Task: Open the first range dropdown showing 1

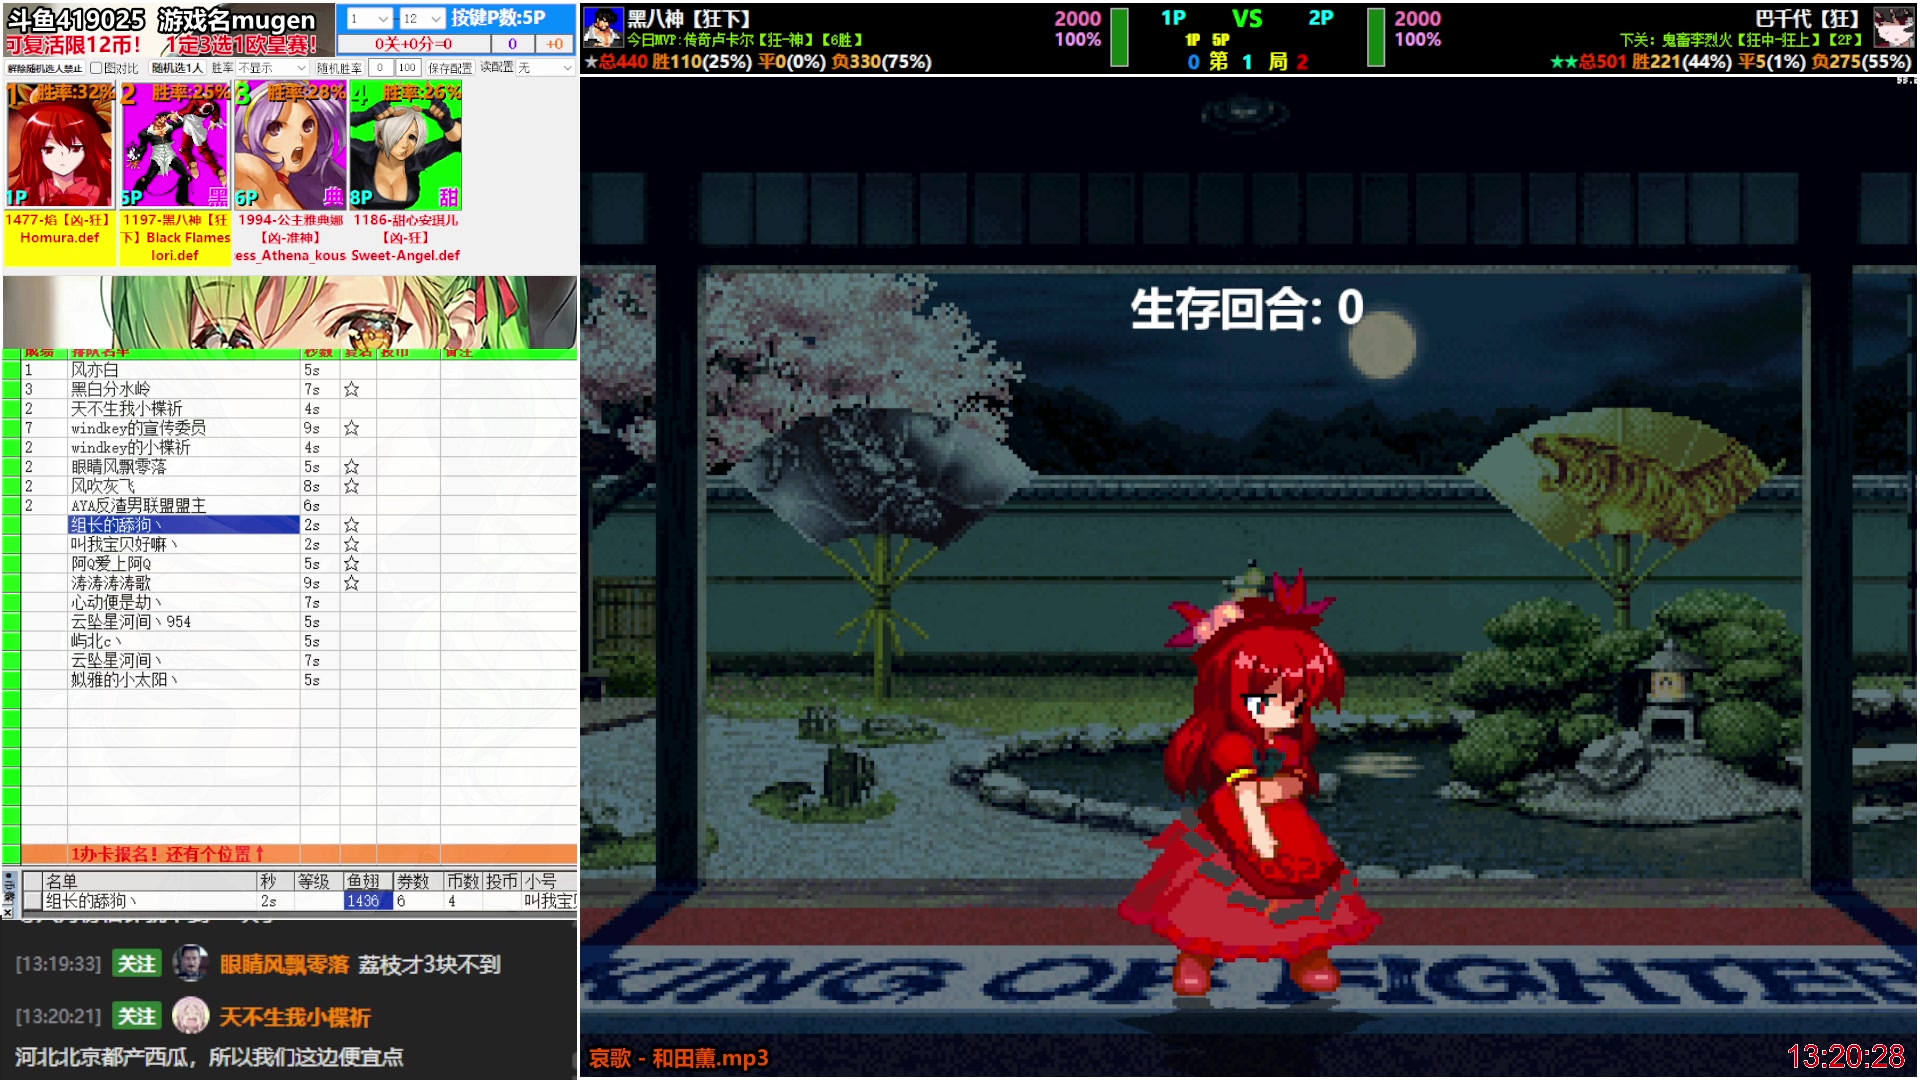Action: point(368,19)
